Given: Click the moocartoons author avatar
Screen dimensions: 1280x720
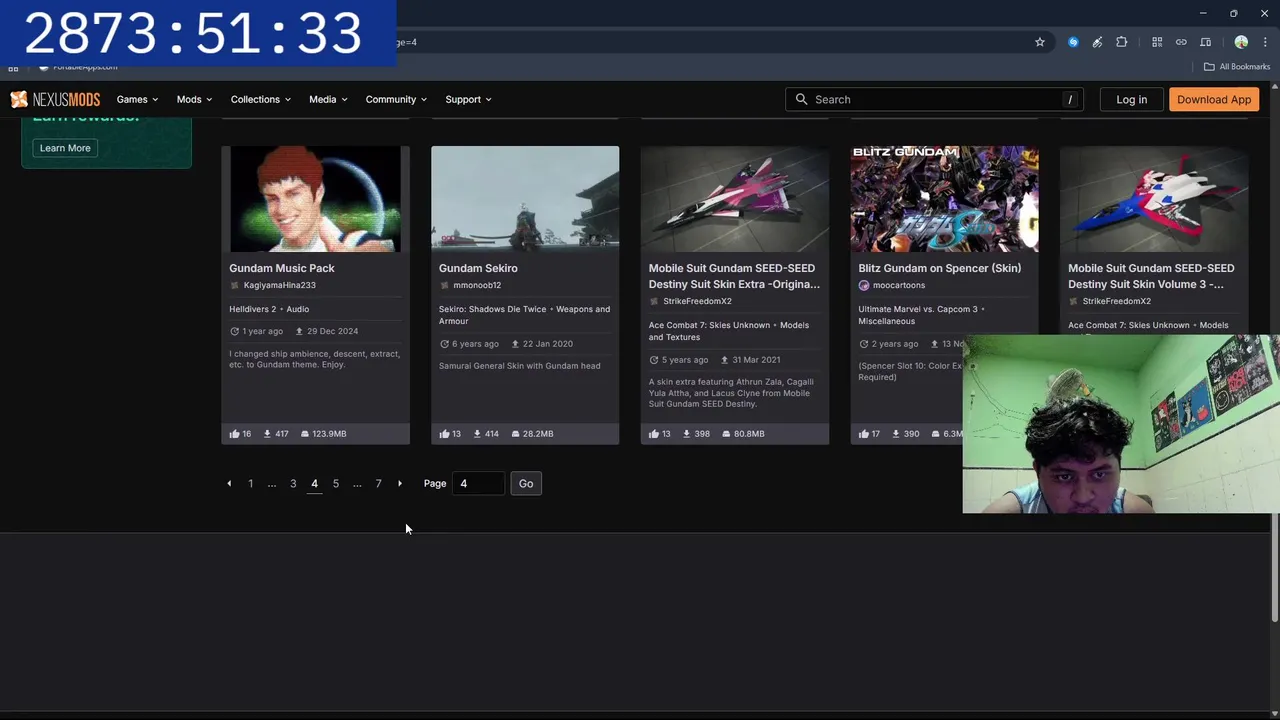Looking at the screenshot, I should point(864,285).
